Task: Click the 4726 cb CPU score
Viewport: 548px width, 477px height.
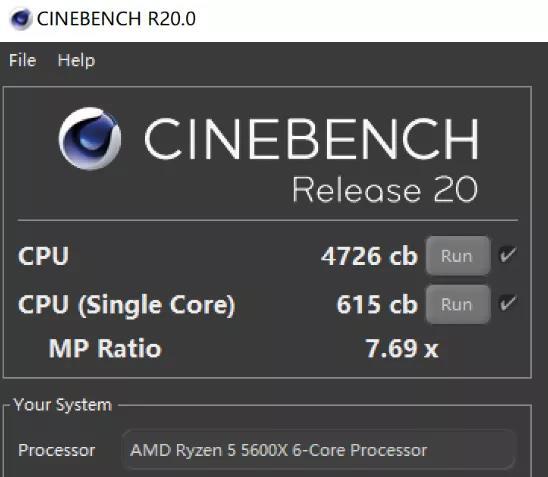Action: [369, 256]
